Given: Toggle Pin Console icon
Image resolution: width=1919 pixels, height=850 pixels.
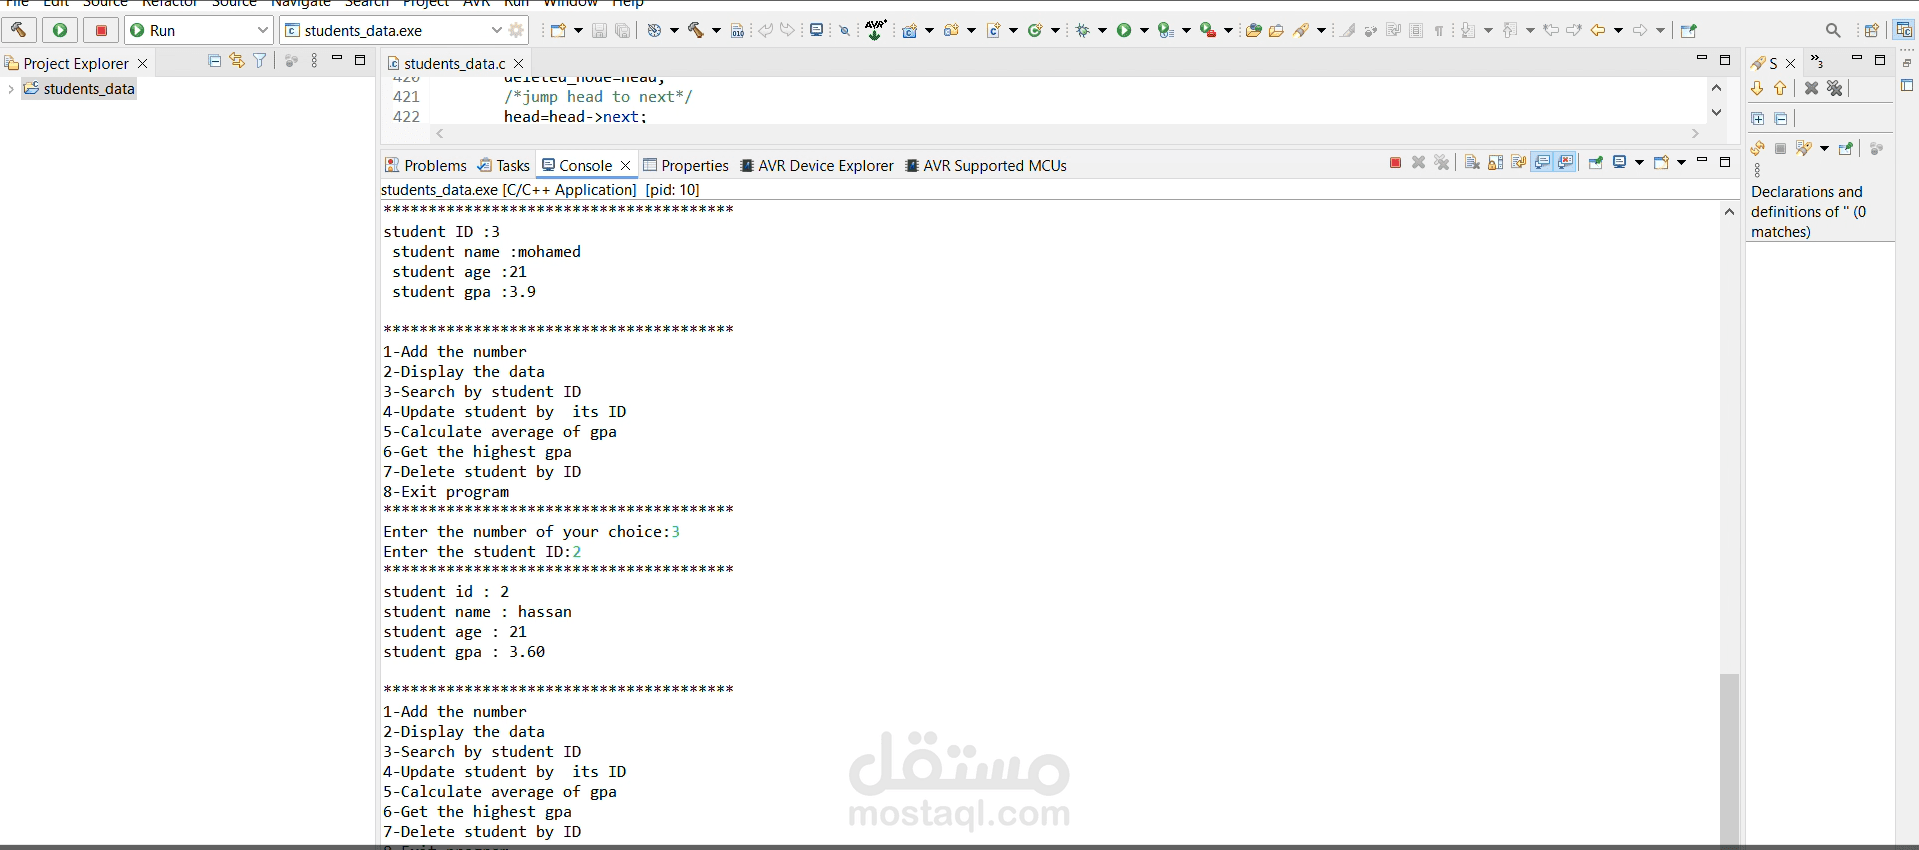Looking at the screenshot, I should pos(1596,162).
